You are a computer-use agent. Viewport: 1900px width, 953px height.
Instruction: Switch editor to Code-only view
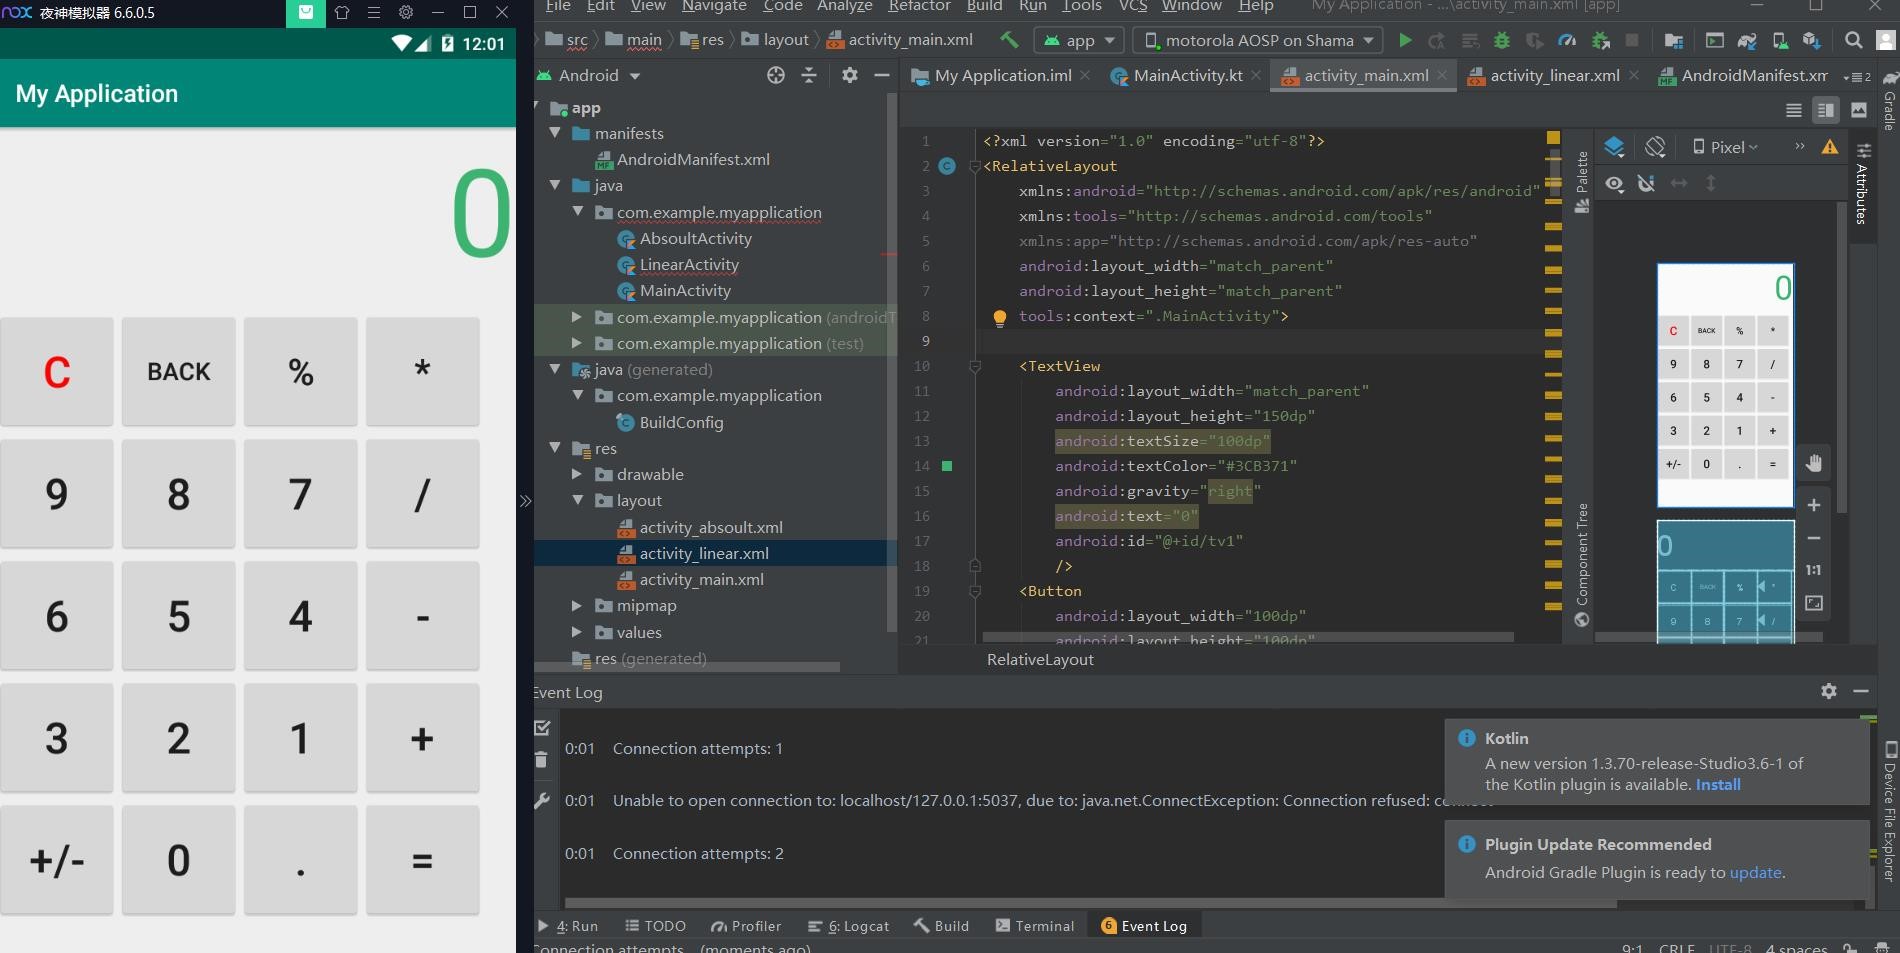coord(1794,110)
